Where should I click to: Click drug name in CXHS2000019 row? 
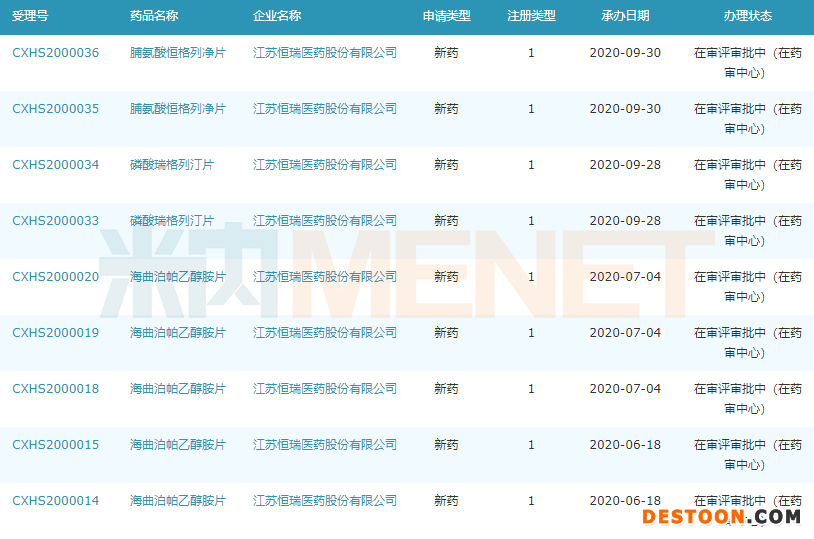click(178, 333)
